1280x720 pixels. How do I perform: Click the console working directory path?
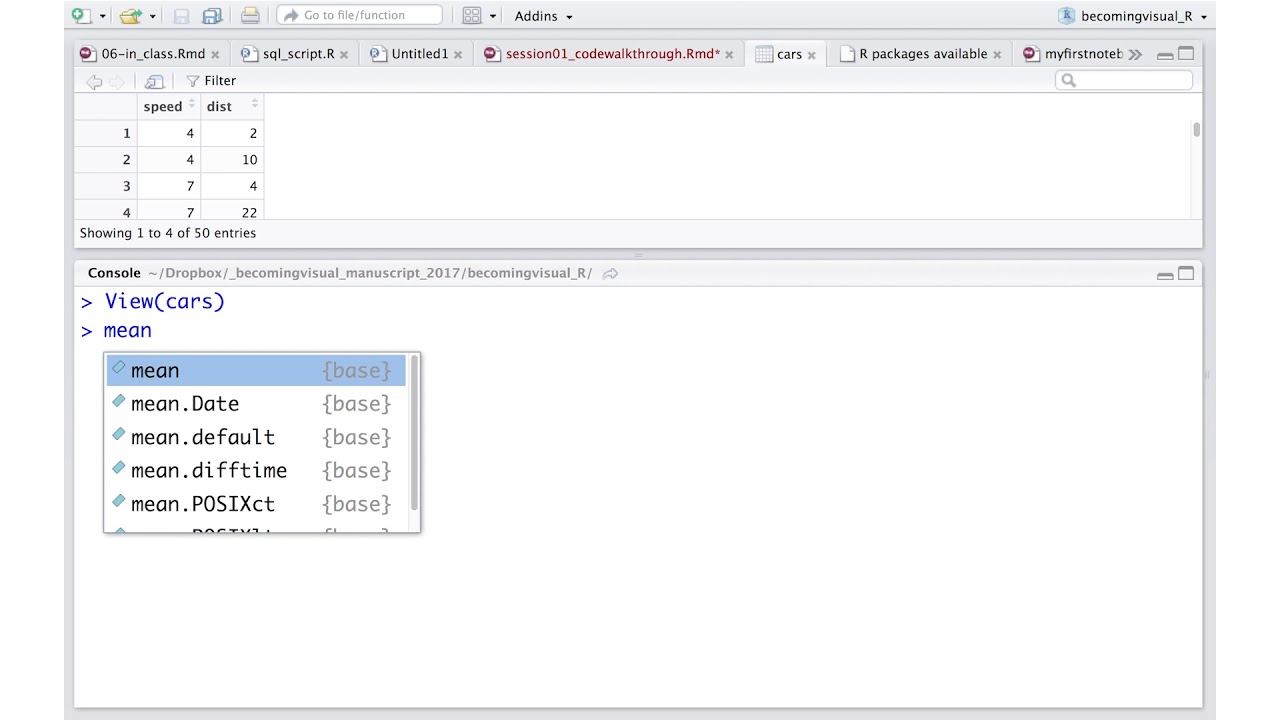370,273
